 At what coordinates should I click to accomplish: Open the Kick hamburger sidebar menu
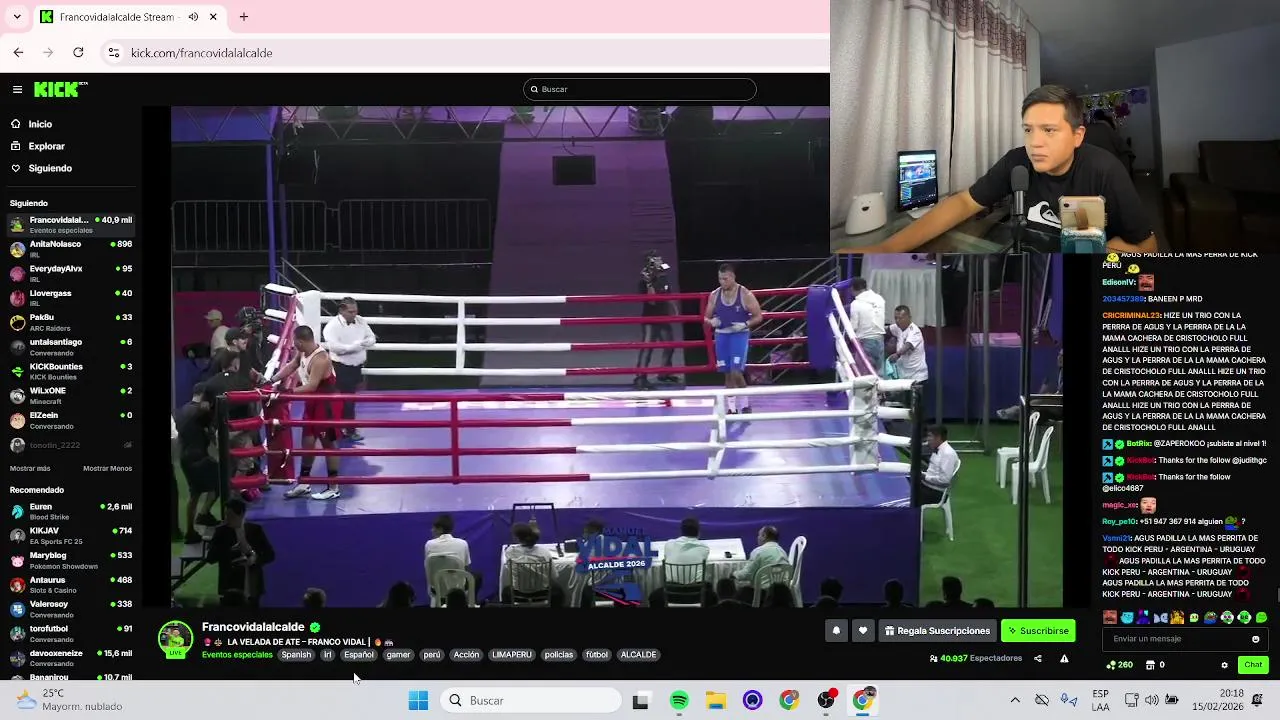17,89
